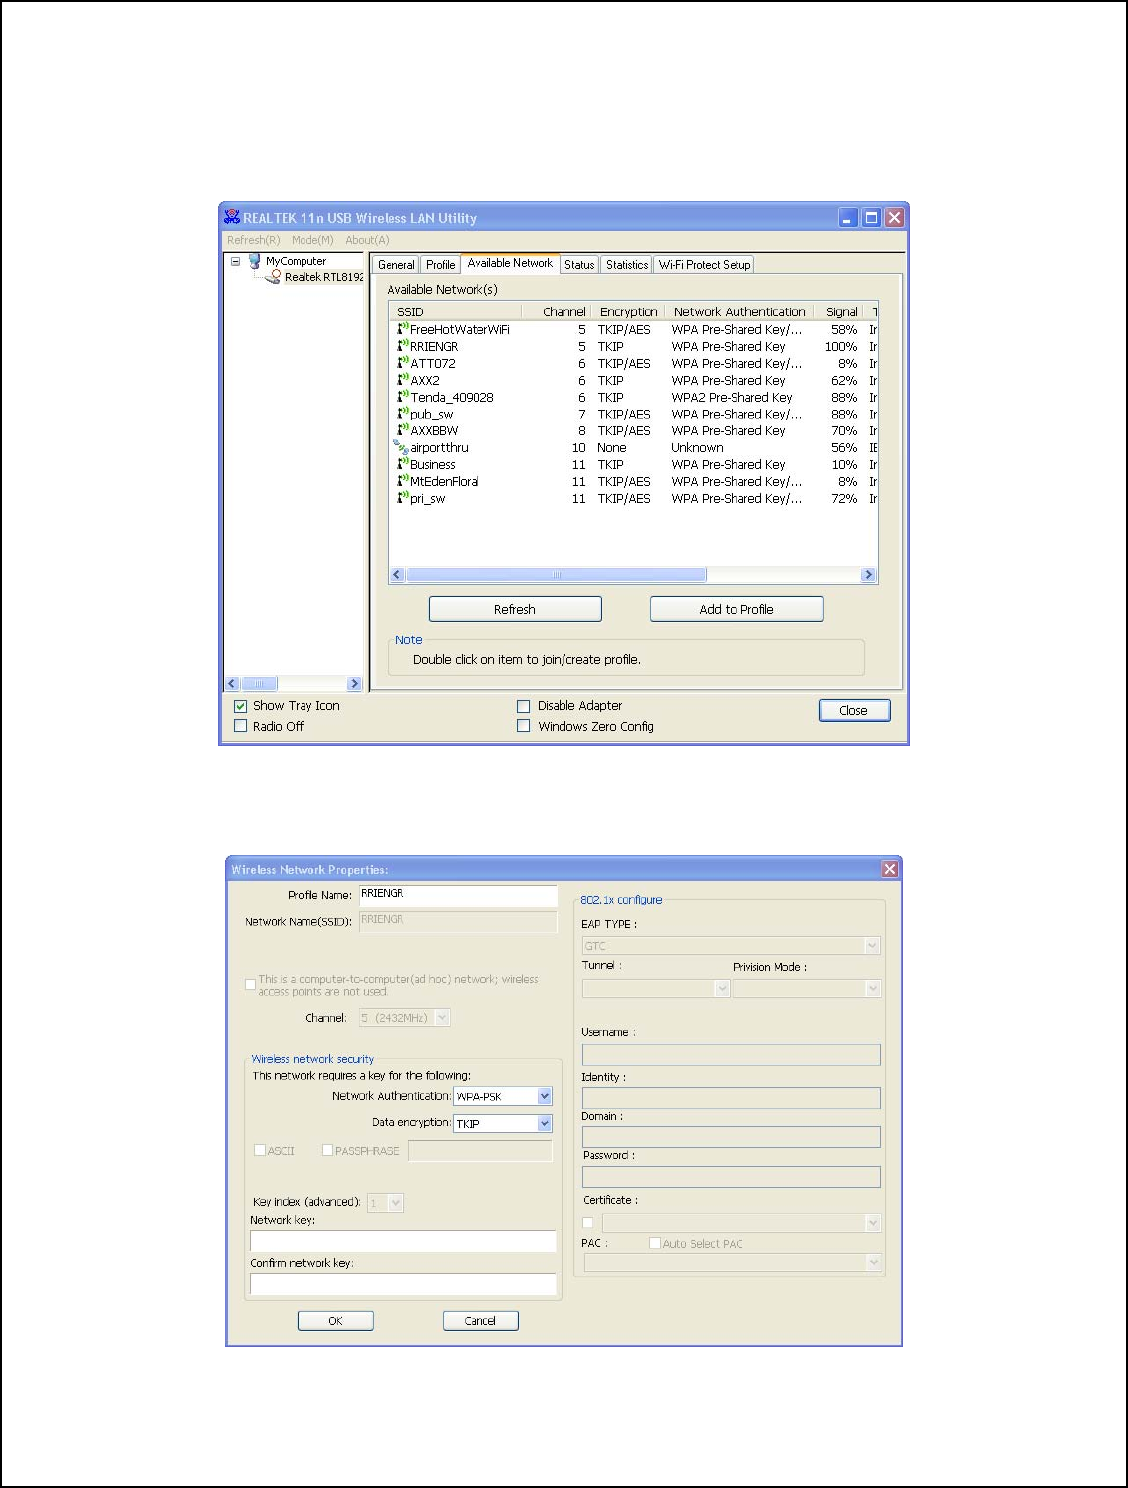Sort by Network Authentication column header

pyautogui.click(x=739, y=312)
